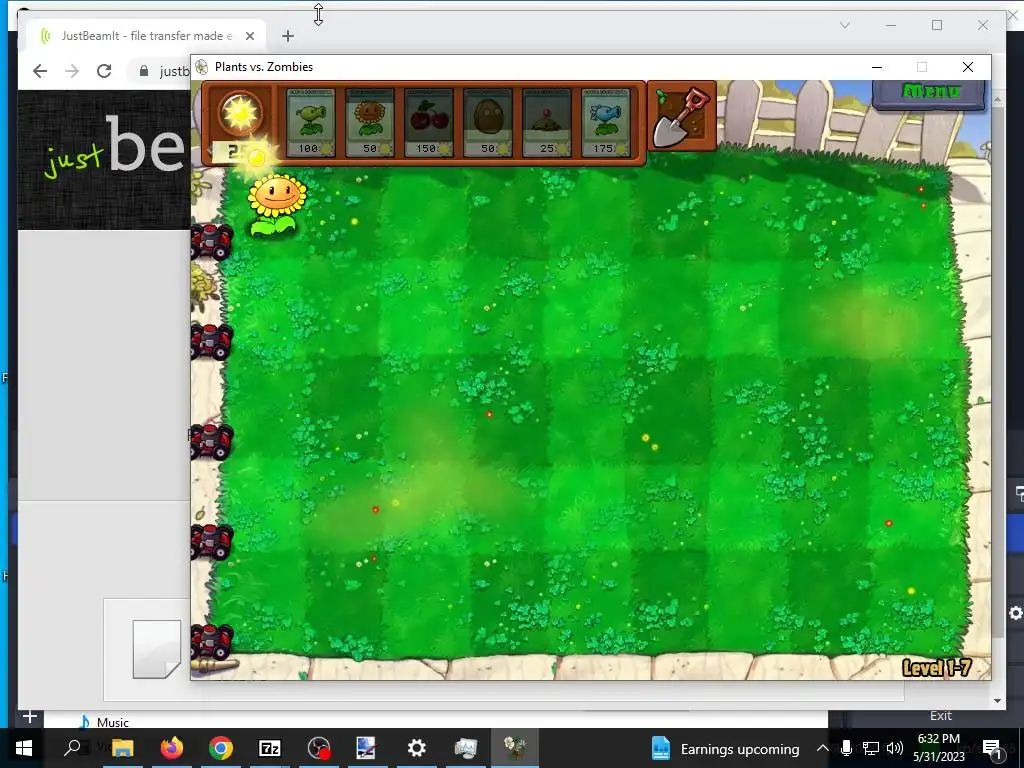This screenshot has width=1024, height=768.
Task: Click the fifth row lawn mower
Action: click(212, 642)
